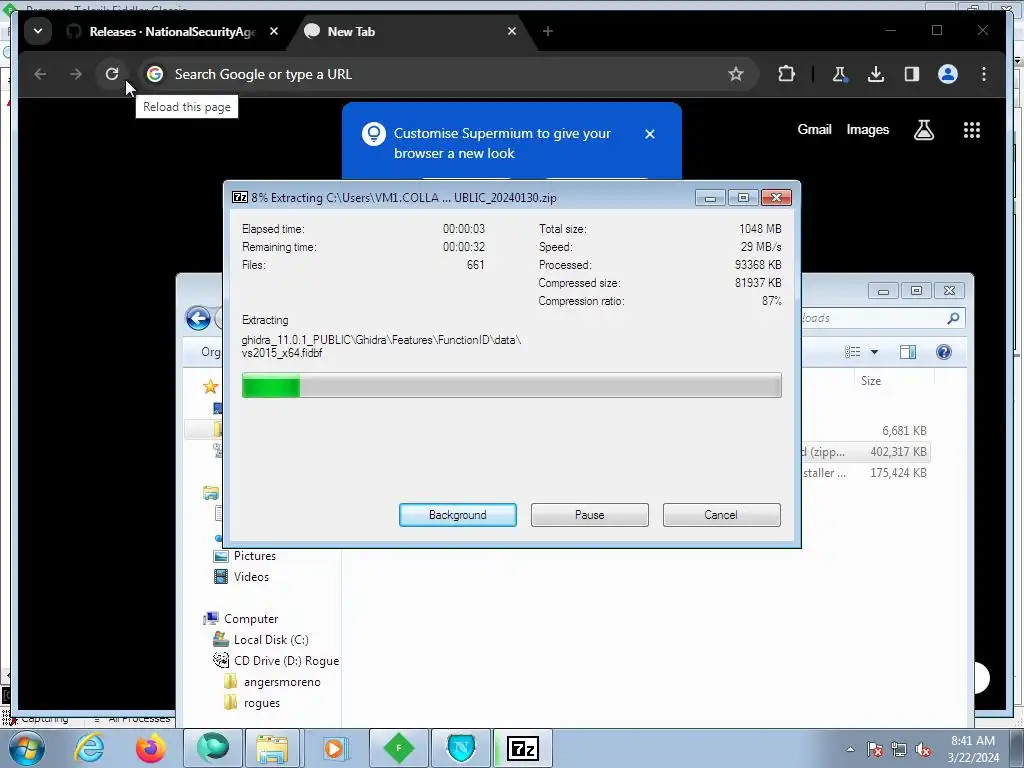Toggle the browser side panel icon
Viewport: 1024px width, 768px height.
click(x=912, y=74)
